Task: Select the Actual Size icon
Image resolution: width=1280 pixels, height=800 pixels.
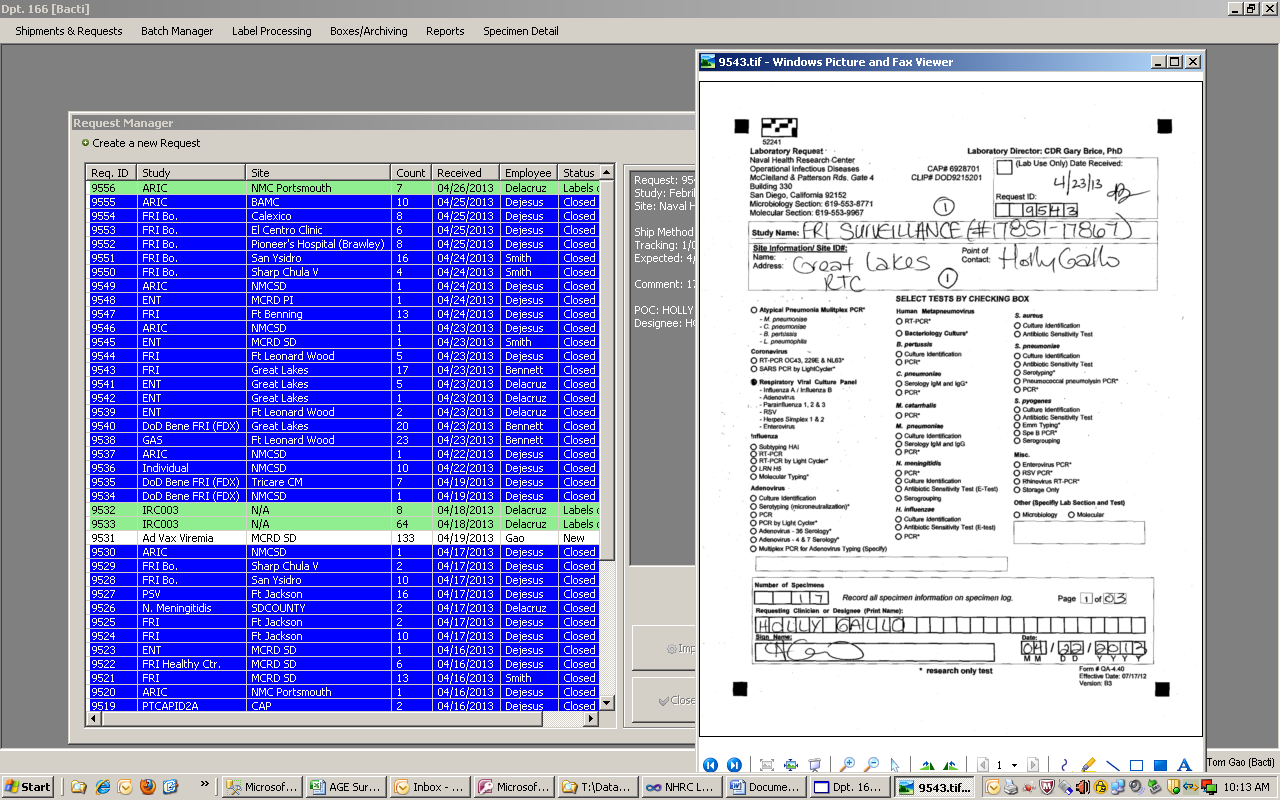Action: [x=790, y=764]
